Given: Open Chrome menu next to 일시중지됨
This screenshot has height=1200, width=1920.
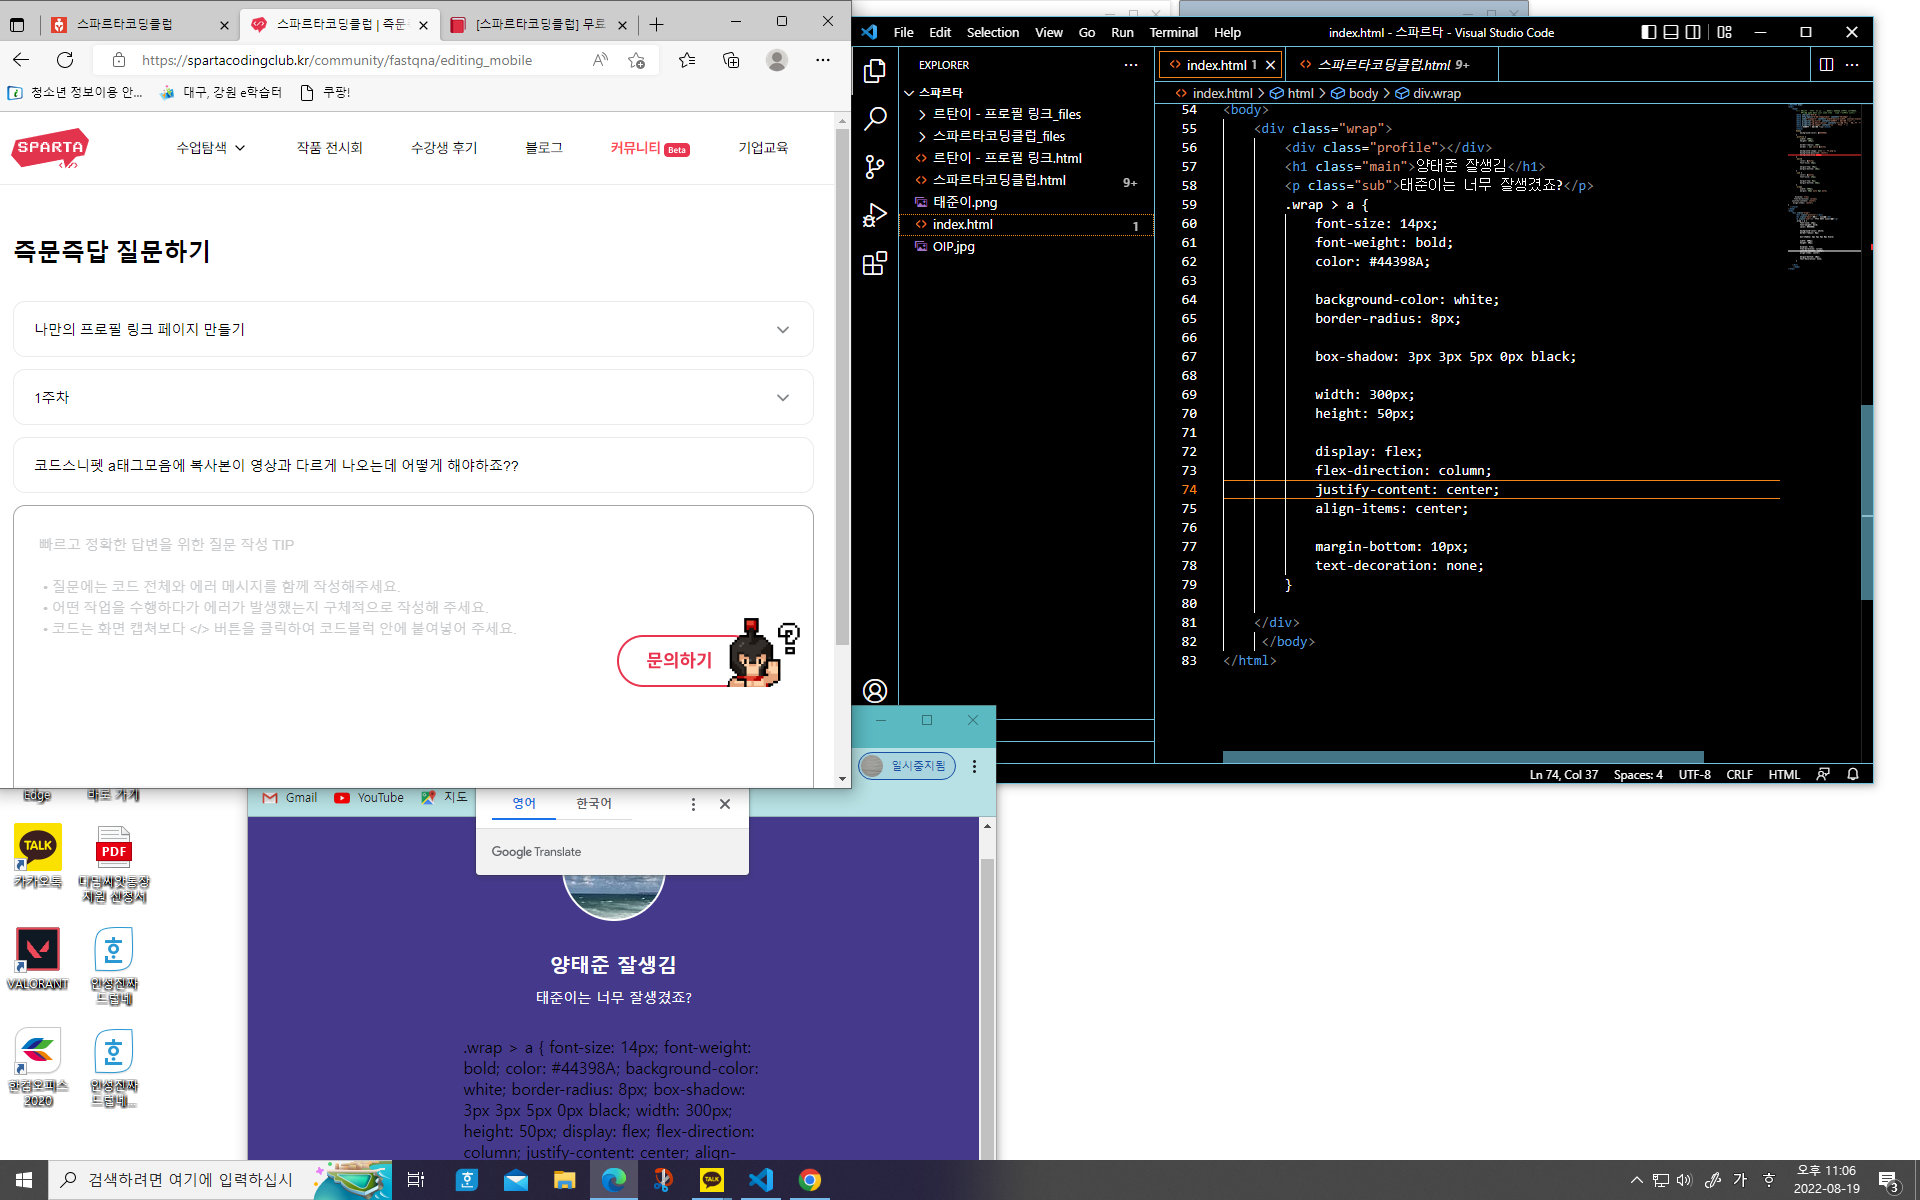Looking at the screenshot, I should (974, 766).
